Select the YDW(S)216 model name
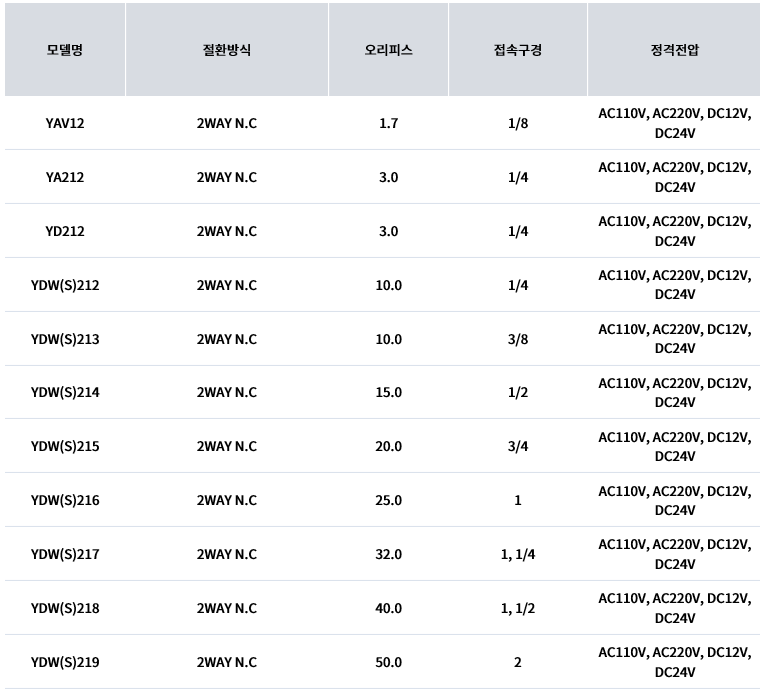Viewport: 760px width, 693px height. pyautogui.click(x=65, y=500)
